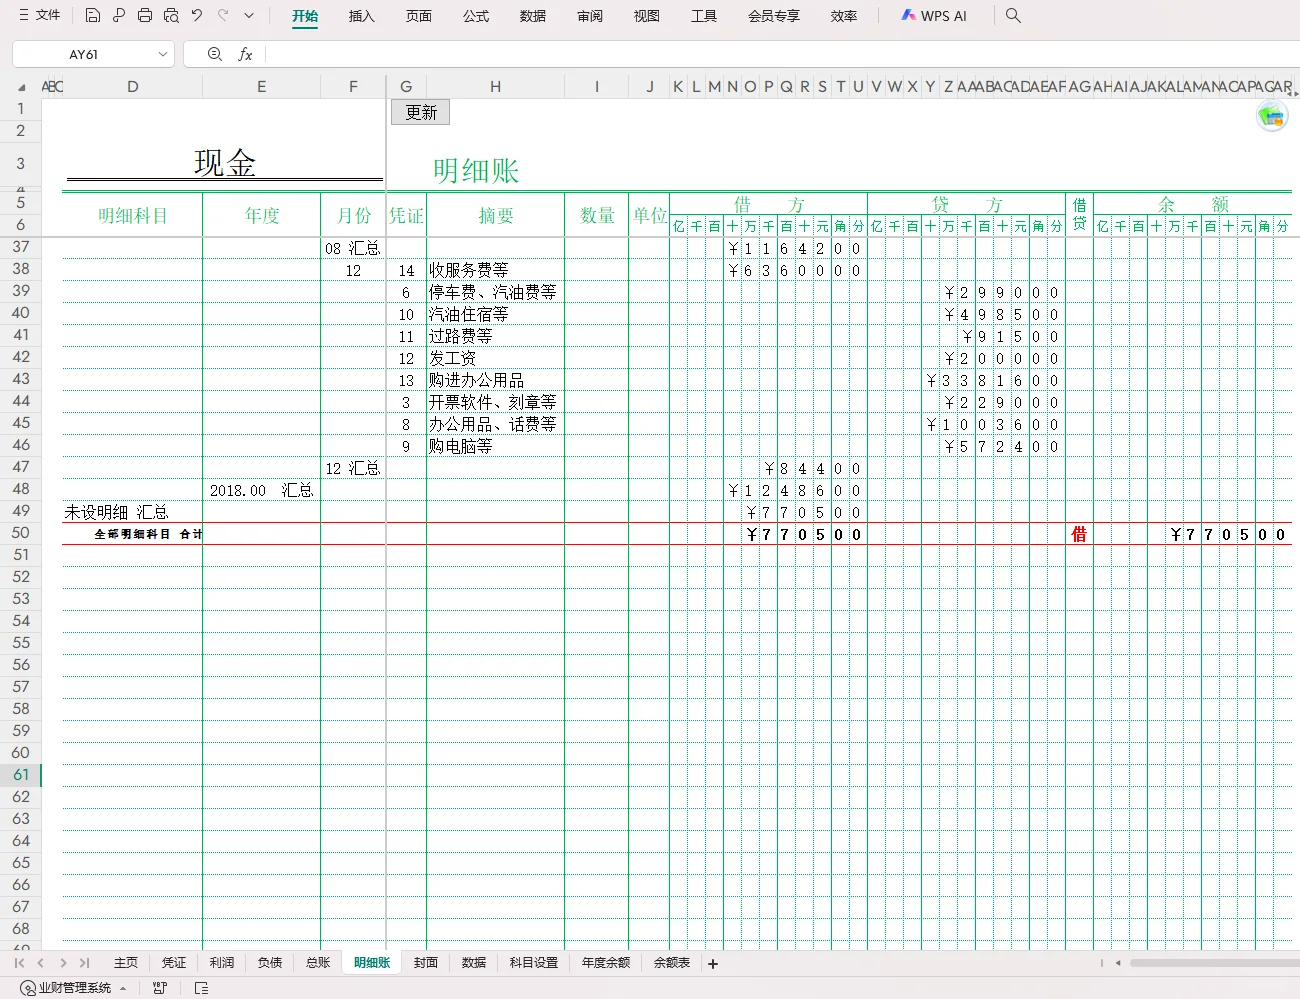Switch to the 开始 ribbon tab
The image size is (1300, 999).
[305, 16]
